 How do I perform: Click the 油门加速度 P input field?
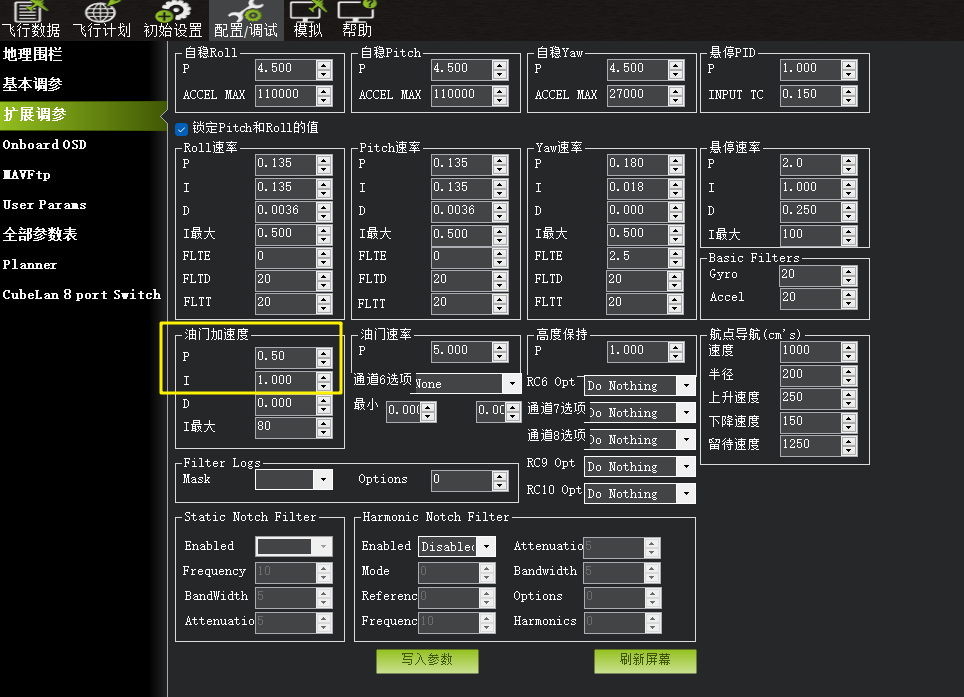coord(284,357)
